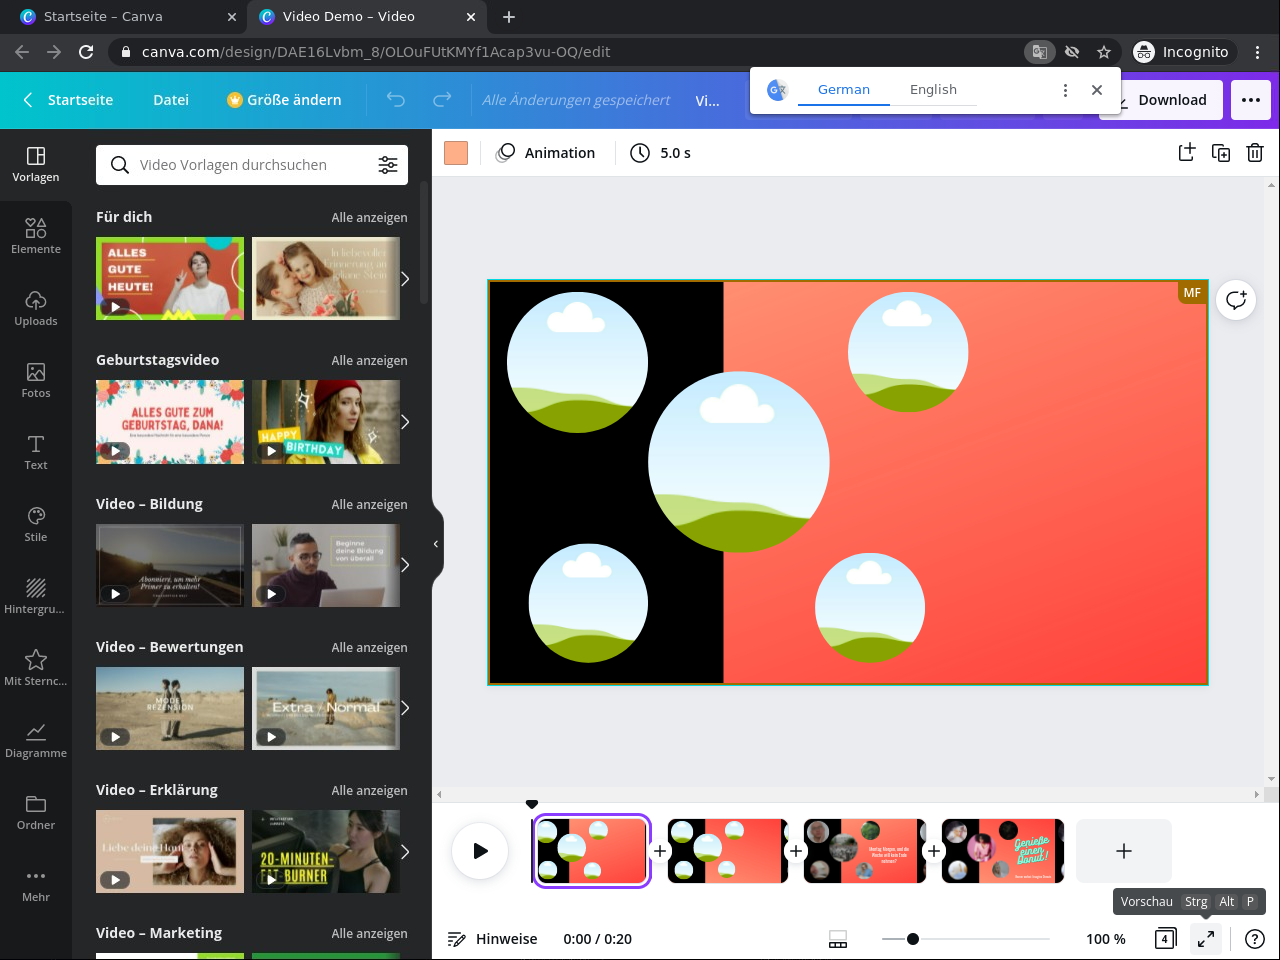Open the orange background color swatch
Image resolution: width=1280 pixels, height=960 pixels.
[x=456, y=153]
